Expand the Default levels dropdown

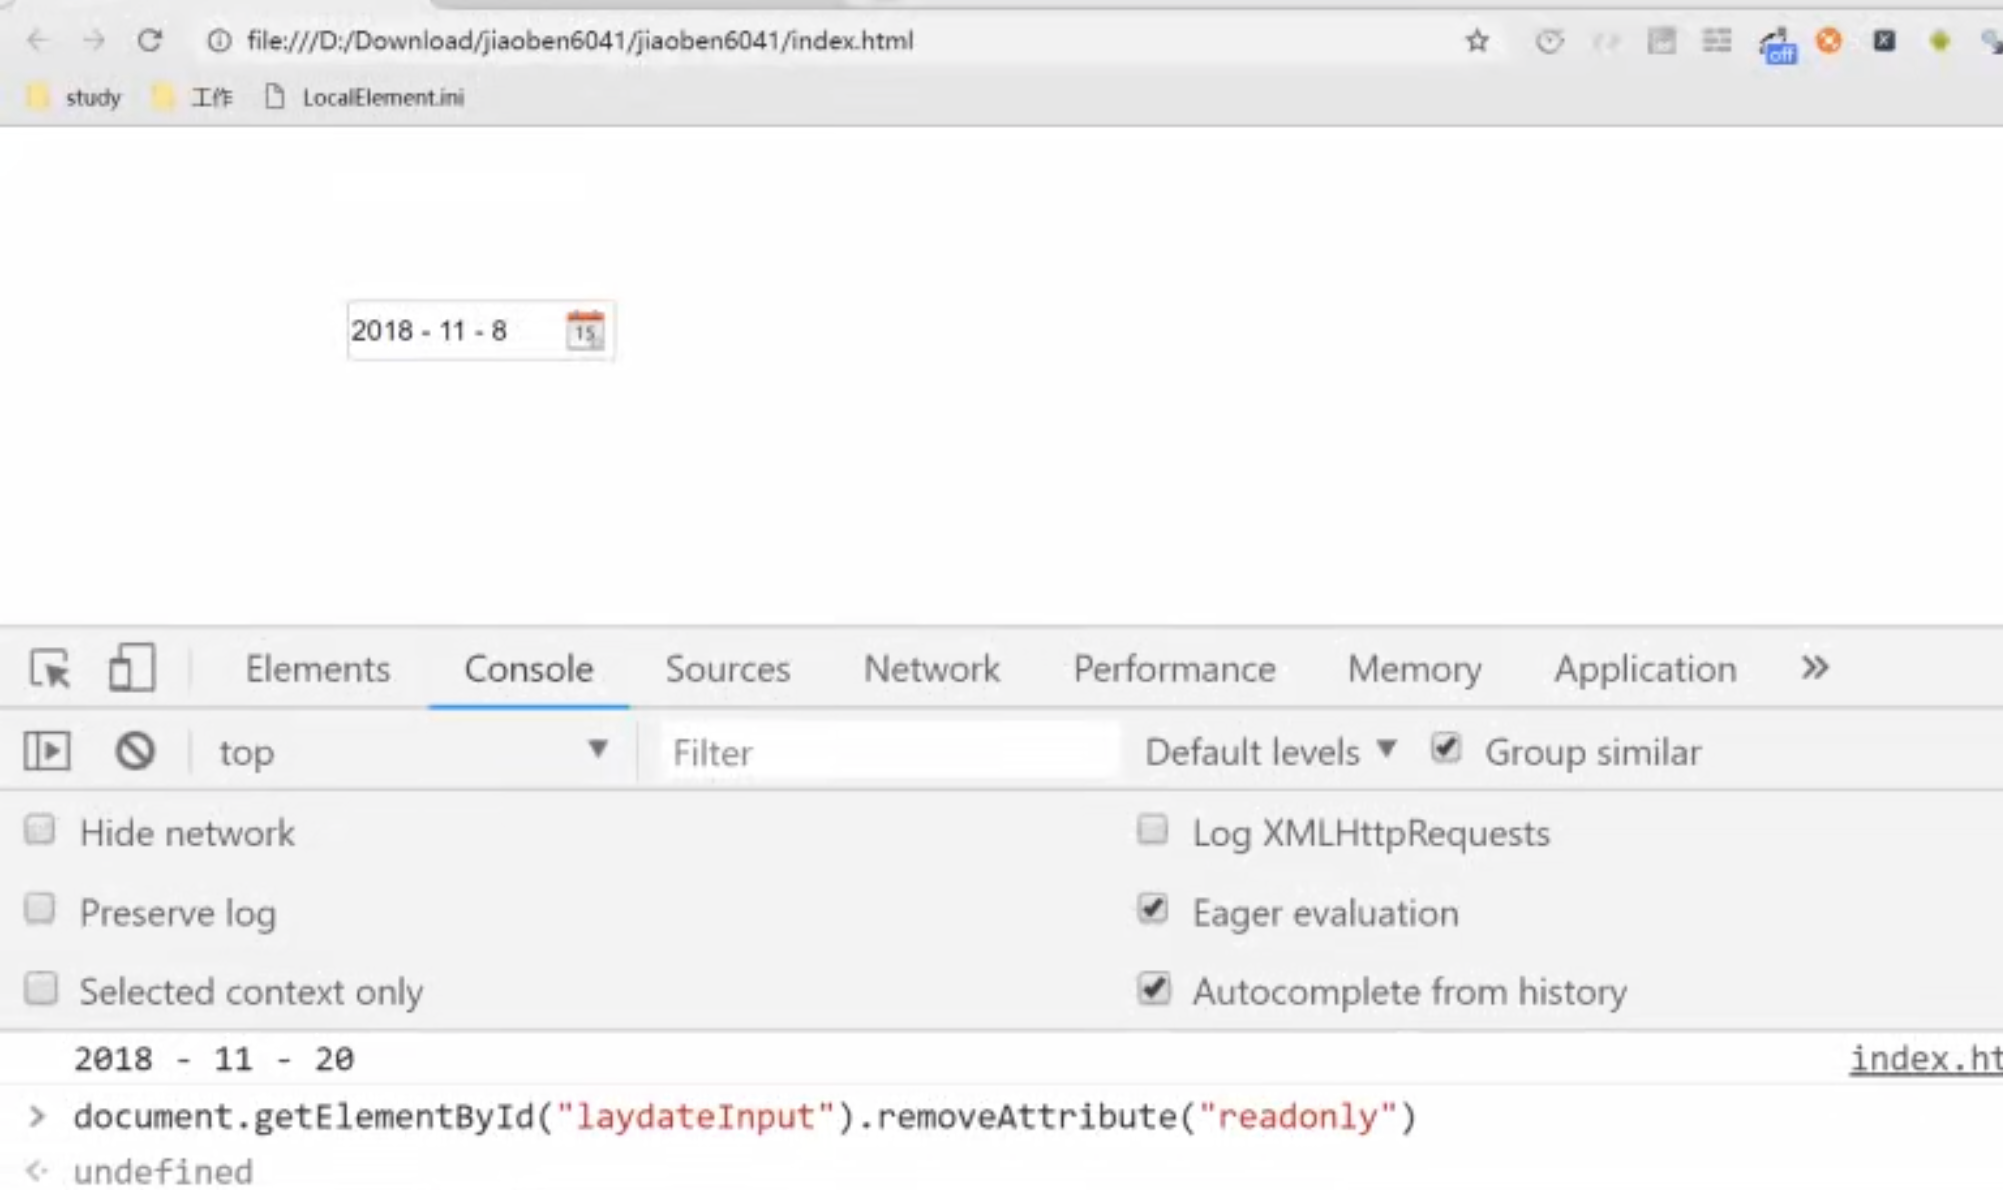pos(1269,751)
